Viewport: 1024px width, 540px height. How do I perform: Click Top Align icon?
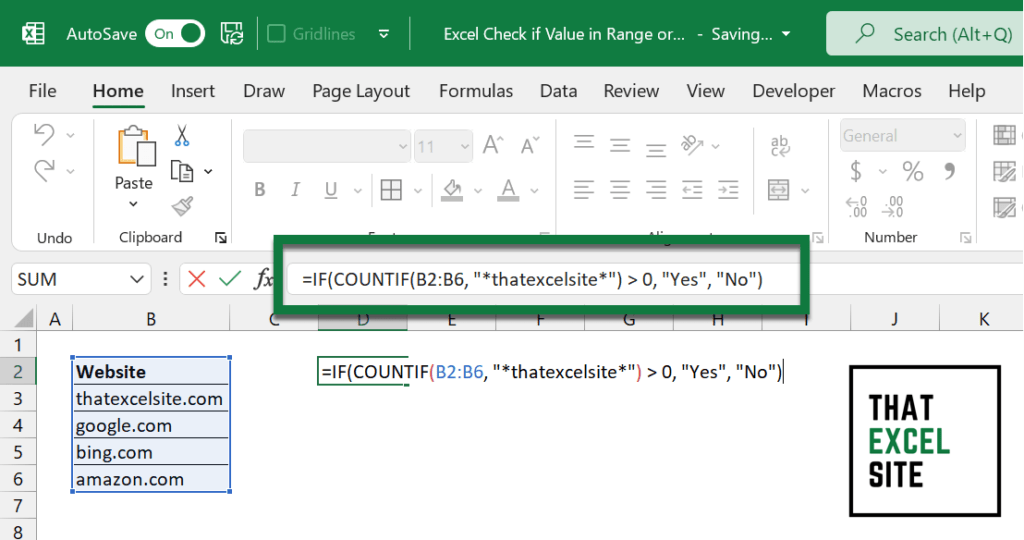[x=584, y=144]
